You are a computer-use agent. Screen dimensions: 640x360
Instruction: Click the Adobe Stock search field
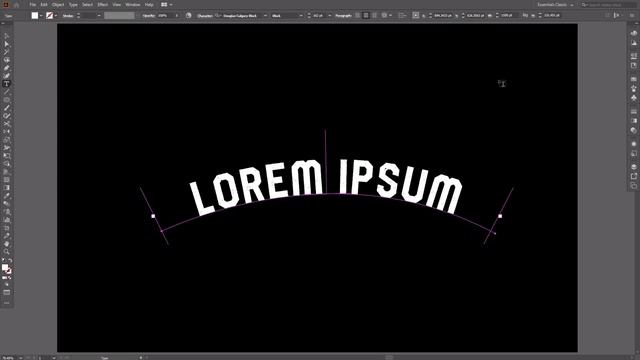[x=609, y=4]
